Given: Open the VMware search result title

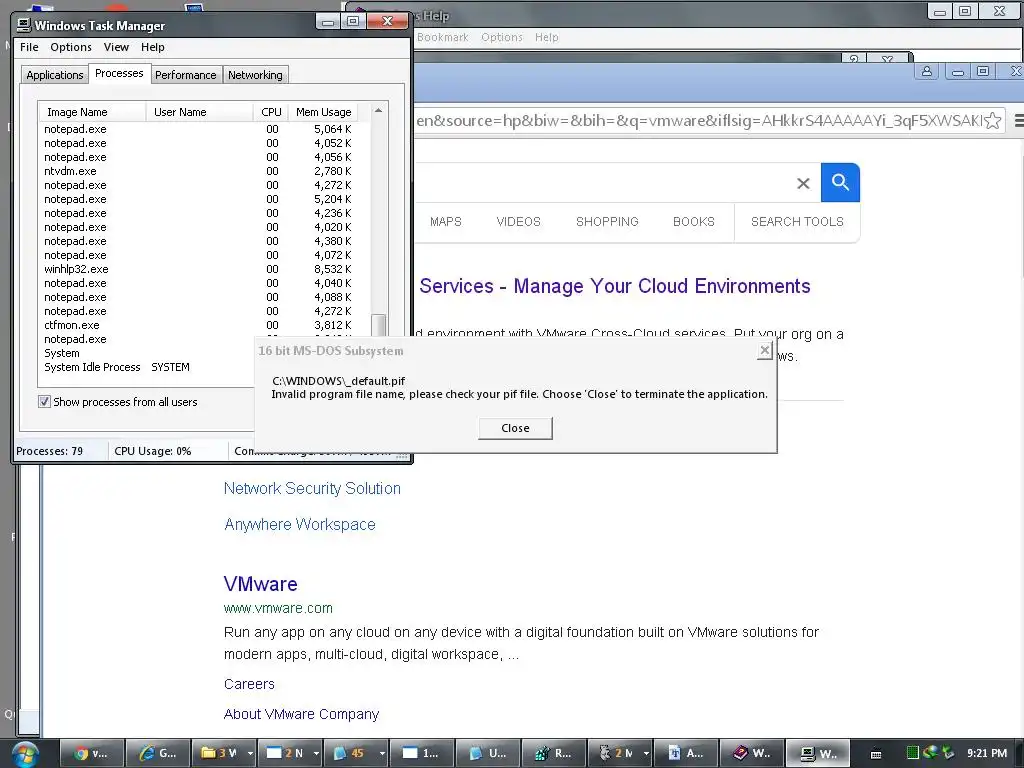Looking at the screenshot, I should click(261, 584).
